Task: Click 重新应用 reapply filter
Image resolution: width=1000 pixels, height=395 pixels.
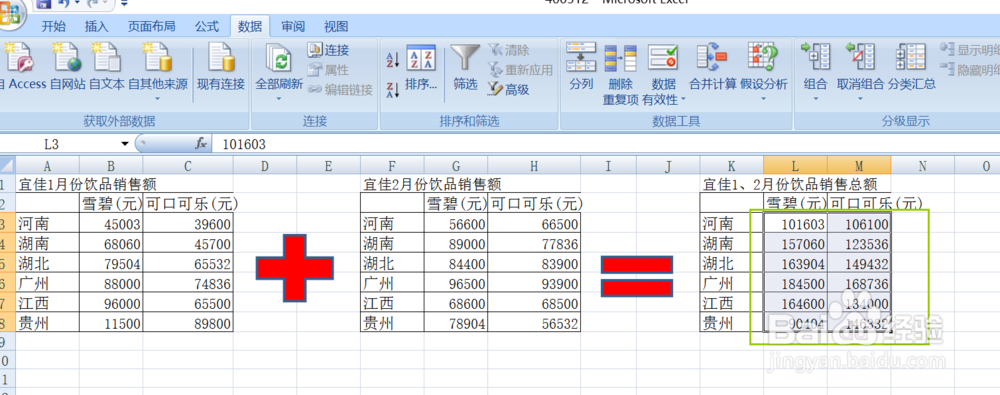Action: 520,70
